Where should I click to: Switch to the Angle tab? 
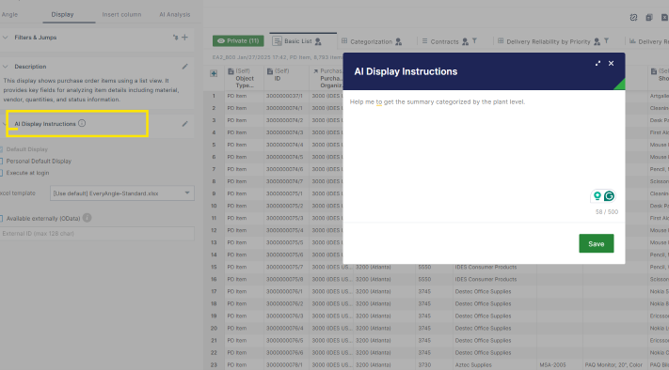coord(9,15)
